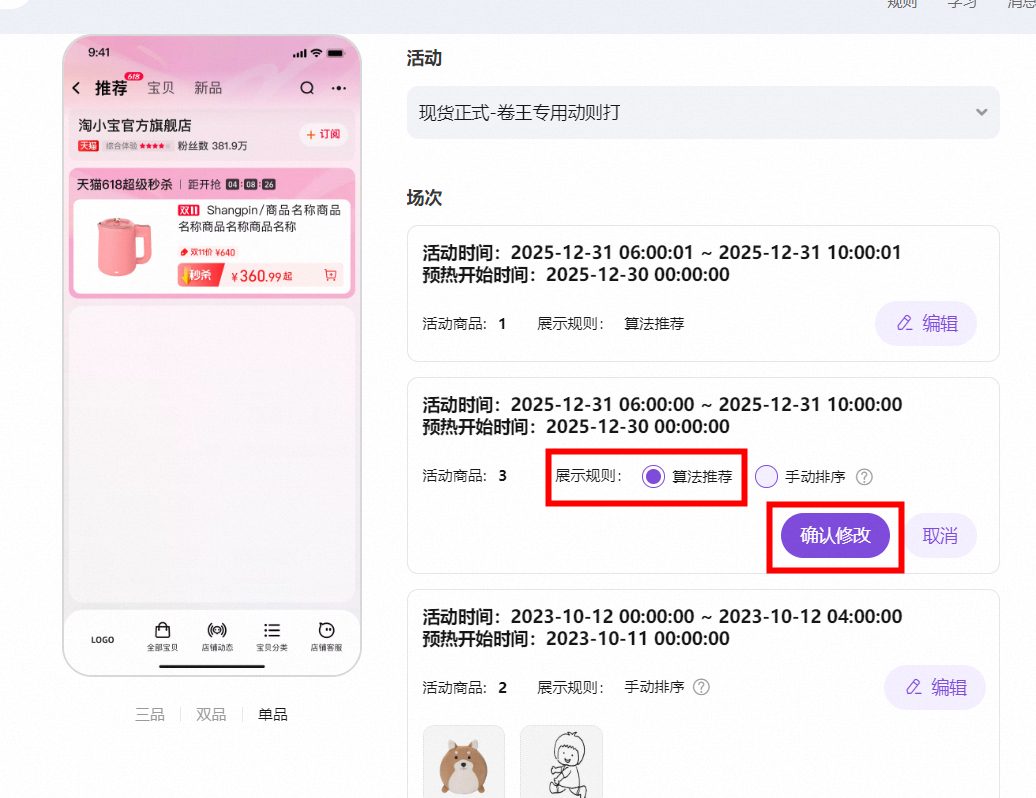Tap the back arrow in phone preview
The width and height of the screenshot is (1036, 798).
click(x=77, y=88)
